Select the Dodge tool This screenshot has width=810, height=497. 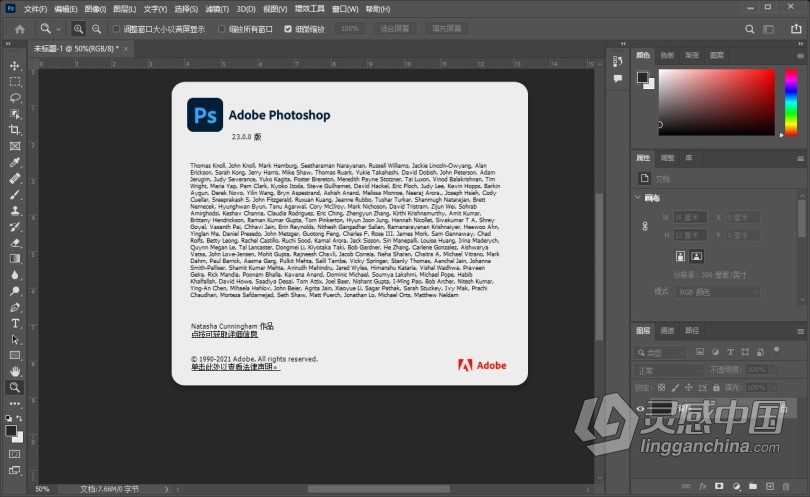(x=14, y=291)
